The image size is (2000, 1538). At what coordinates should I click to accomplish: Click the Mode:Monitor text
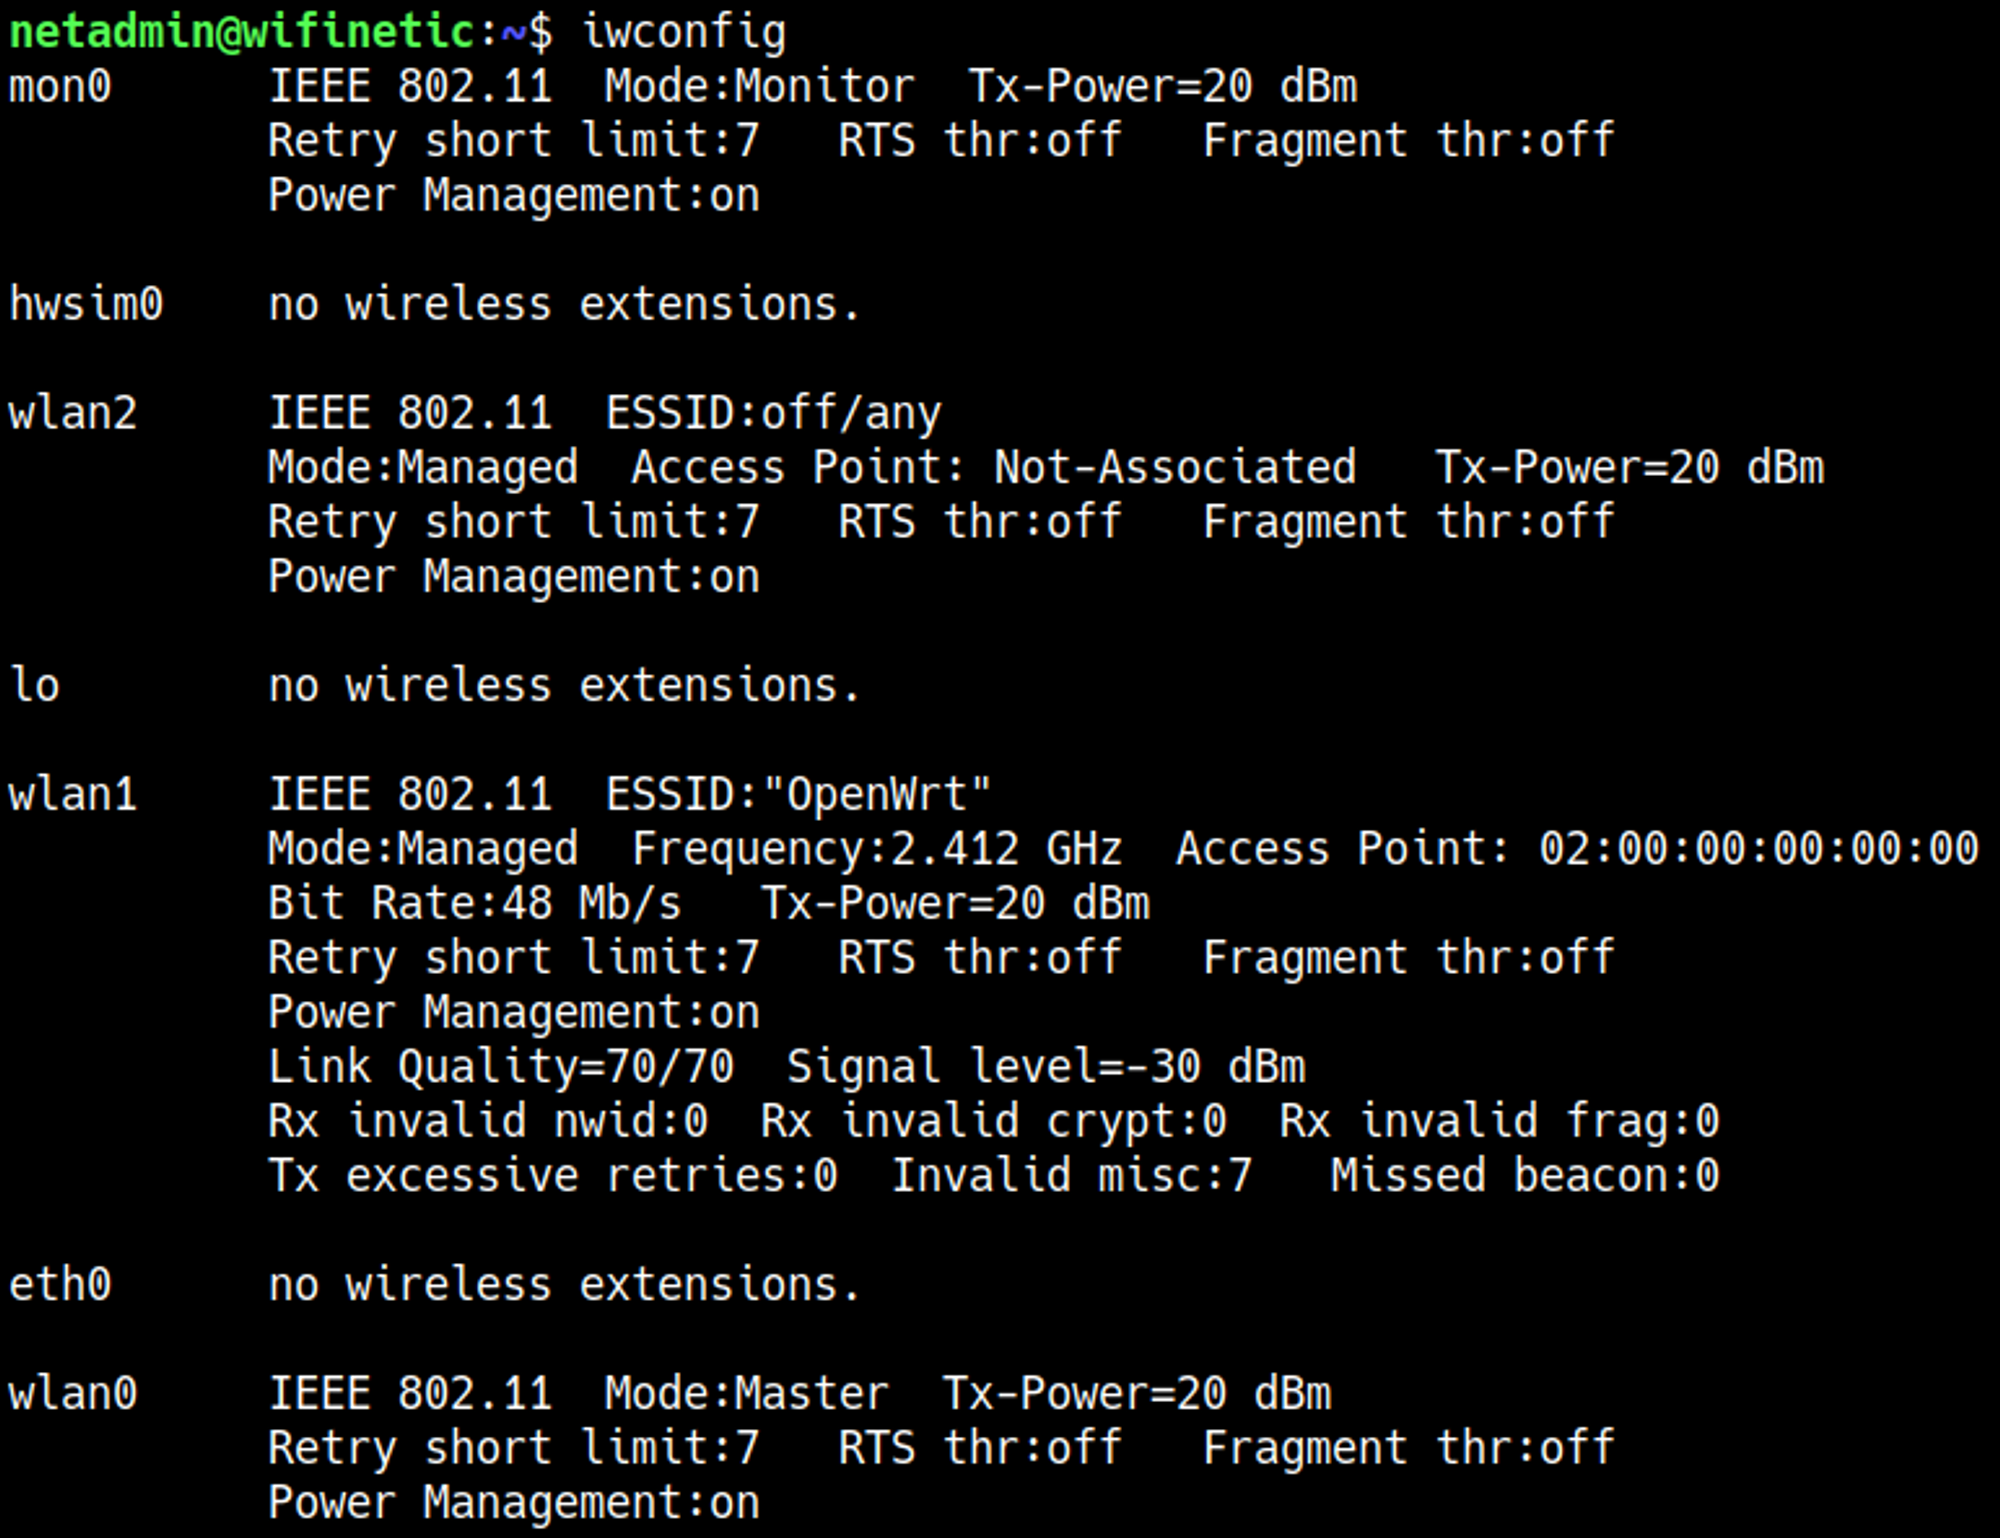(759, 87)
